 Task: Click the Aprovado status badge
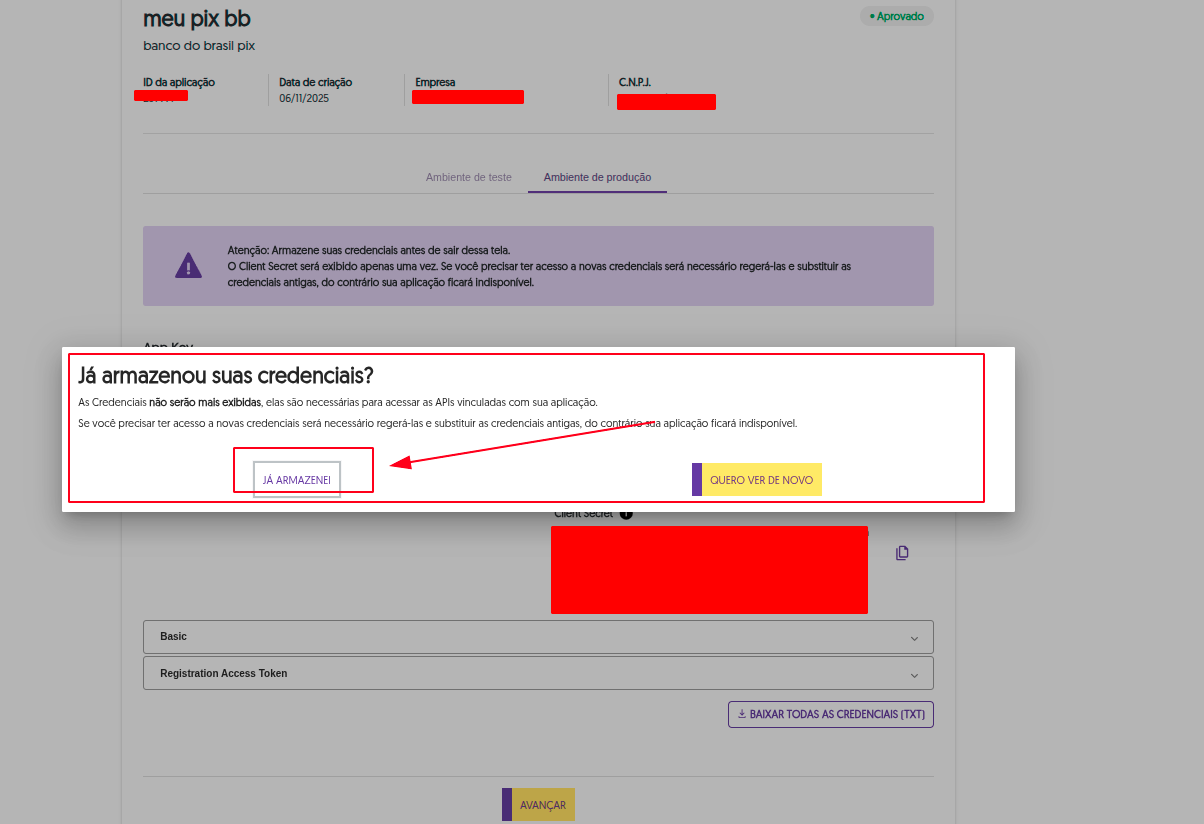click(897, 17)
